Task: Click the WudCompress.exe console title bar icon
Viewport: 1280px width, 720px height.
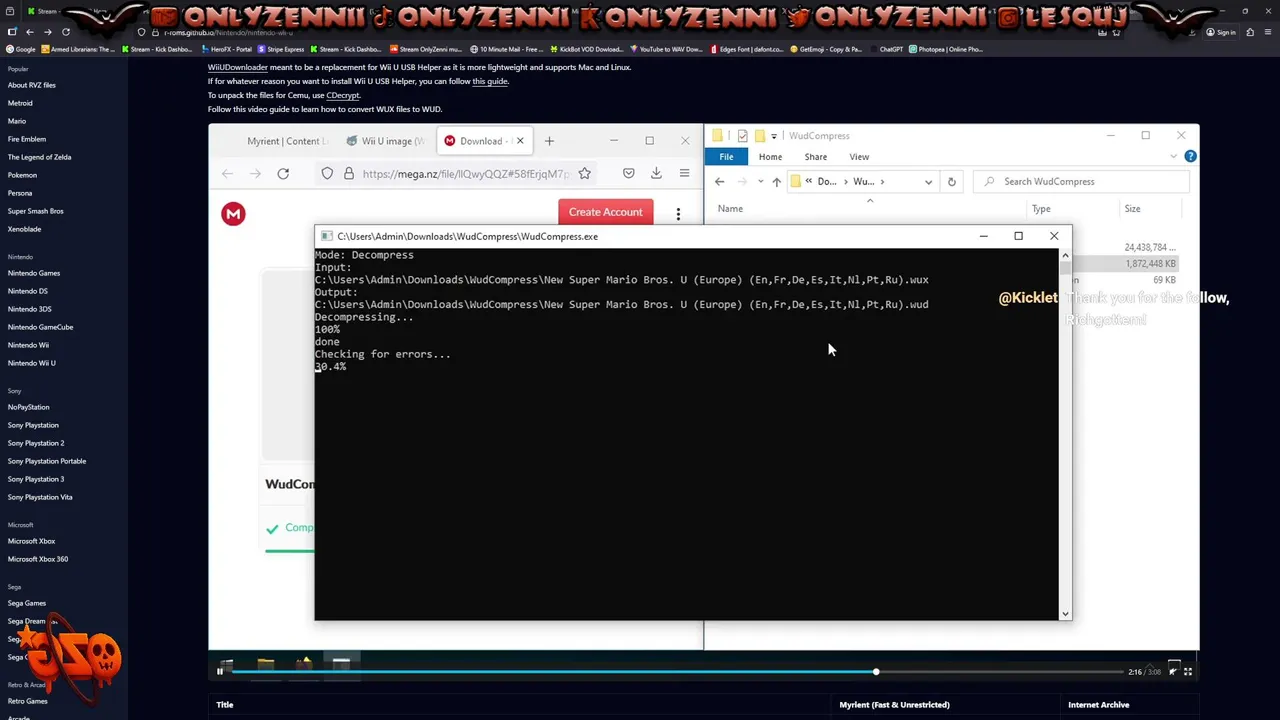Action: pyautogui.click(x=327, y=237)
